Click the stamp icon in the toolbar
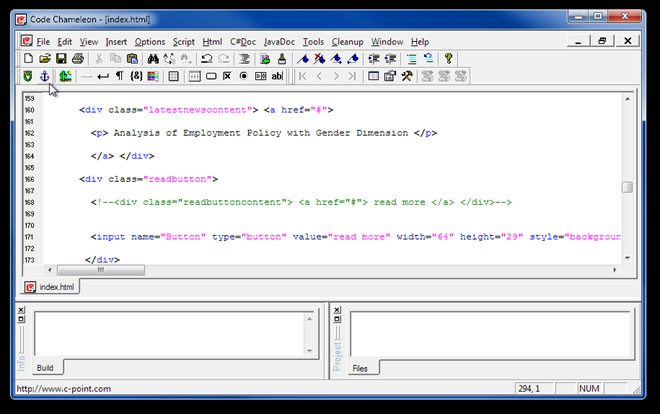Image resolution: width=660 pixels, height=414 pixels. [282, 59]
